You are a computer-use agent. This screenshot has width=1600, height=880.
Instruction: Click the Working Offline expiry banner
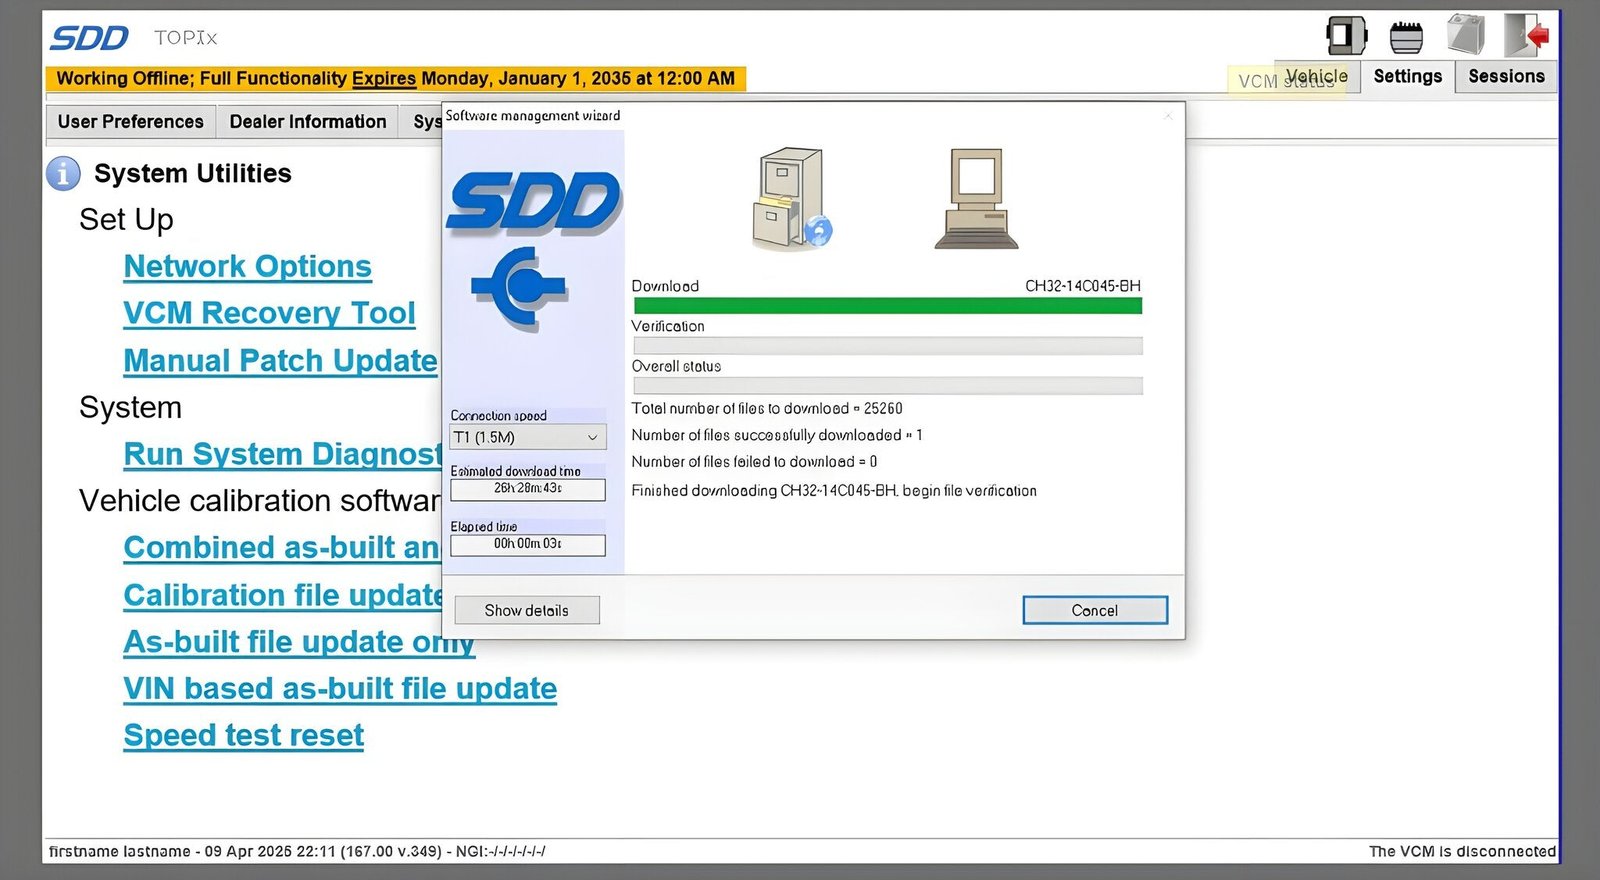click(396, 78)
